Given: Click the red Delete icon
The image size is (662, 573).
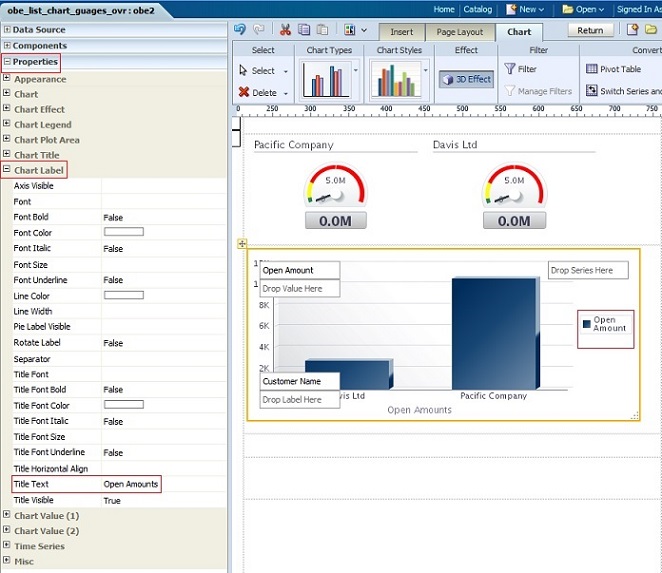Looking at the screenshot, I should coord(244,92).
